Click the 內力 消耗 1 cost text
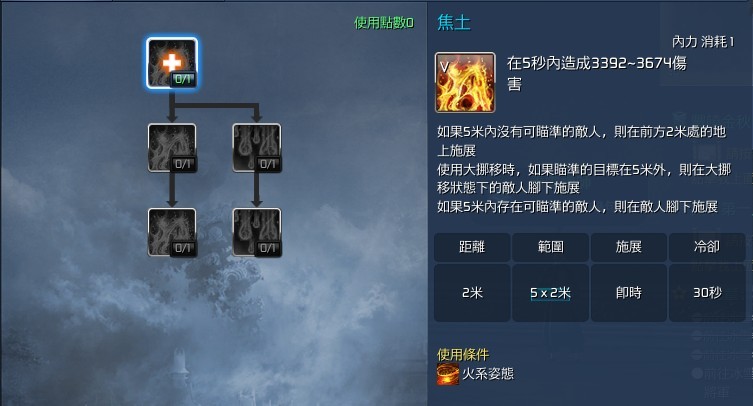The image size is (753, 406). click(x=703, y=42)
